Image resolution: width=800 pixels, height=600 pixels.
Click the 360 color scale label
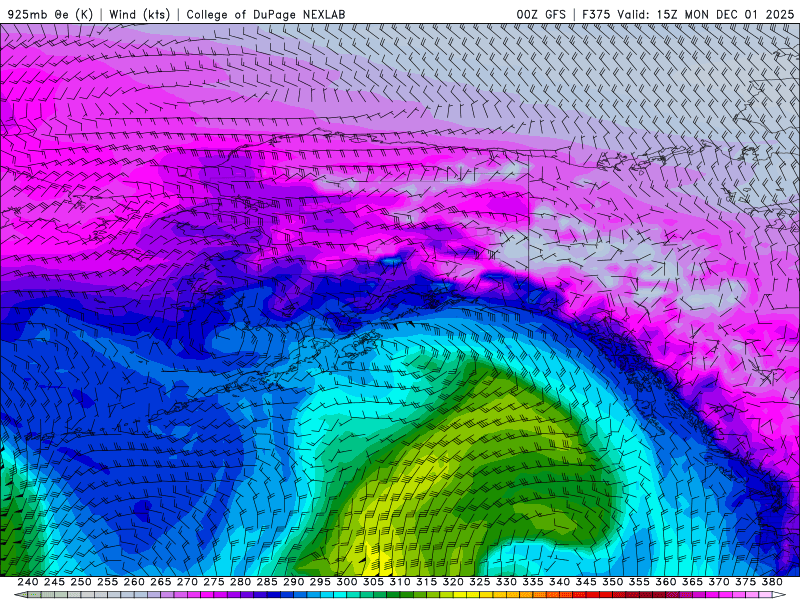665,582
